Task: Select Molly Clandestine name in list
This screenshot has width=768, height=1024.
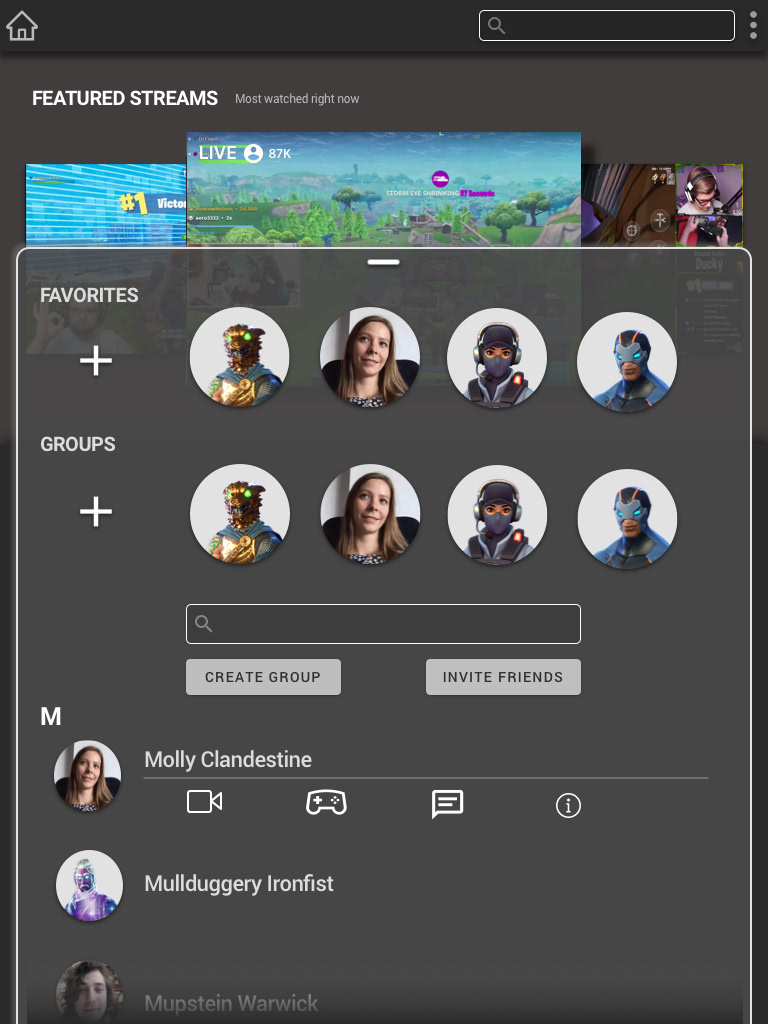Action: pyautogui.click(x=228, y=760)
